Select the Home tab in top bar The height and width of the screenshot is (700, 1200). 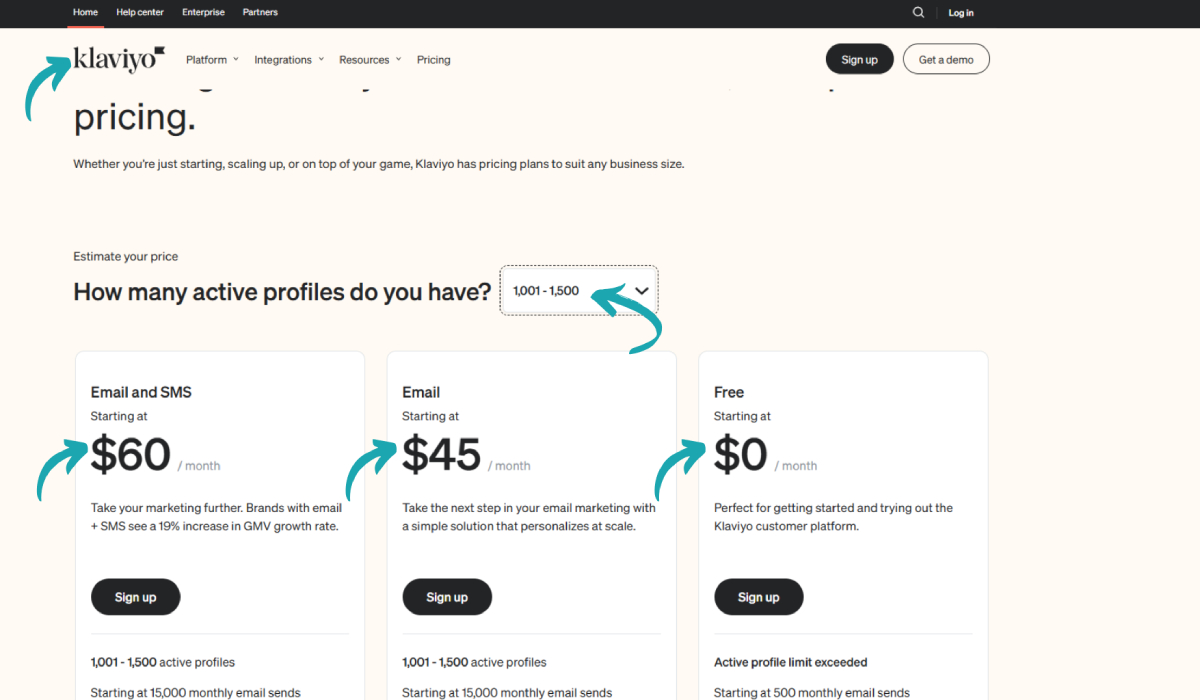(x=86, y=12)
